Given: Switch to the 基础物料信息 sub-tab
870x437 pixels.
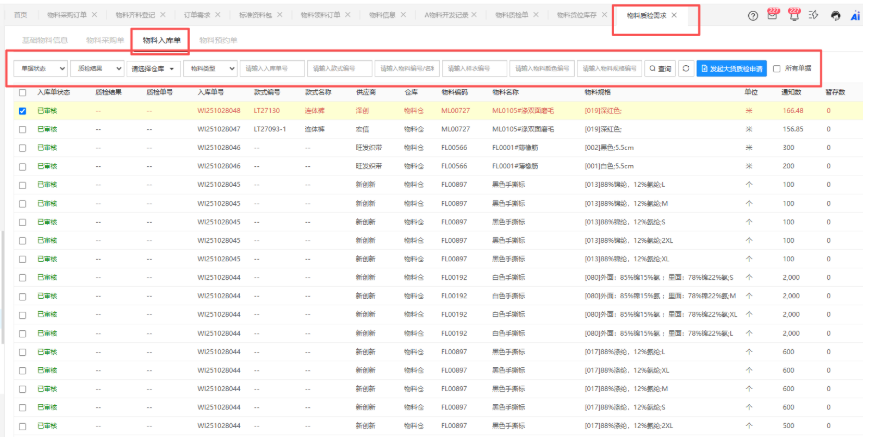Looking at the screenshot, I should [46, 41].
